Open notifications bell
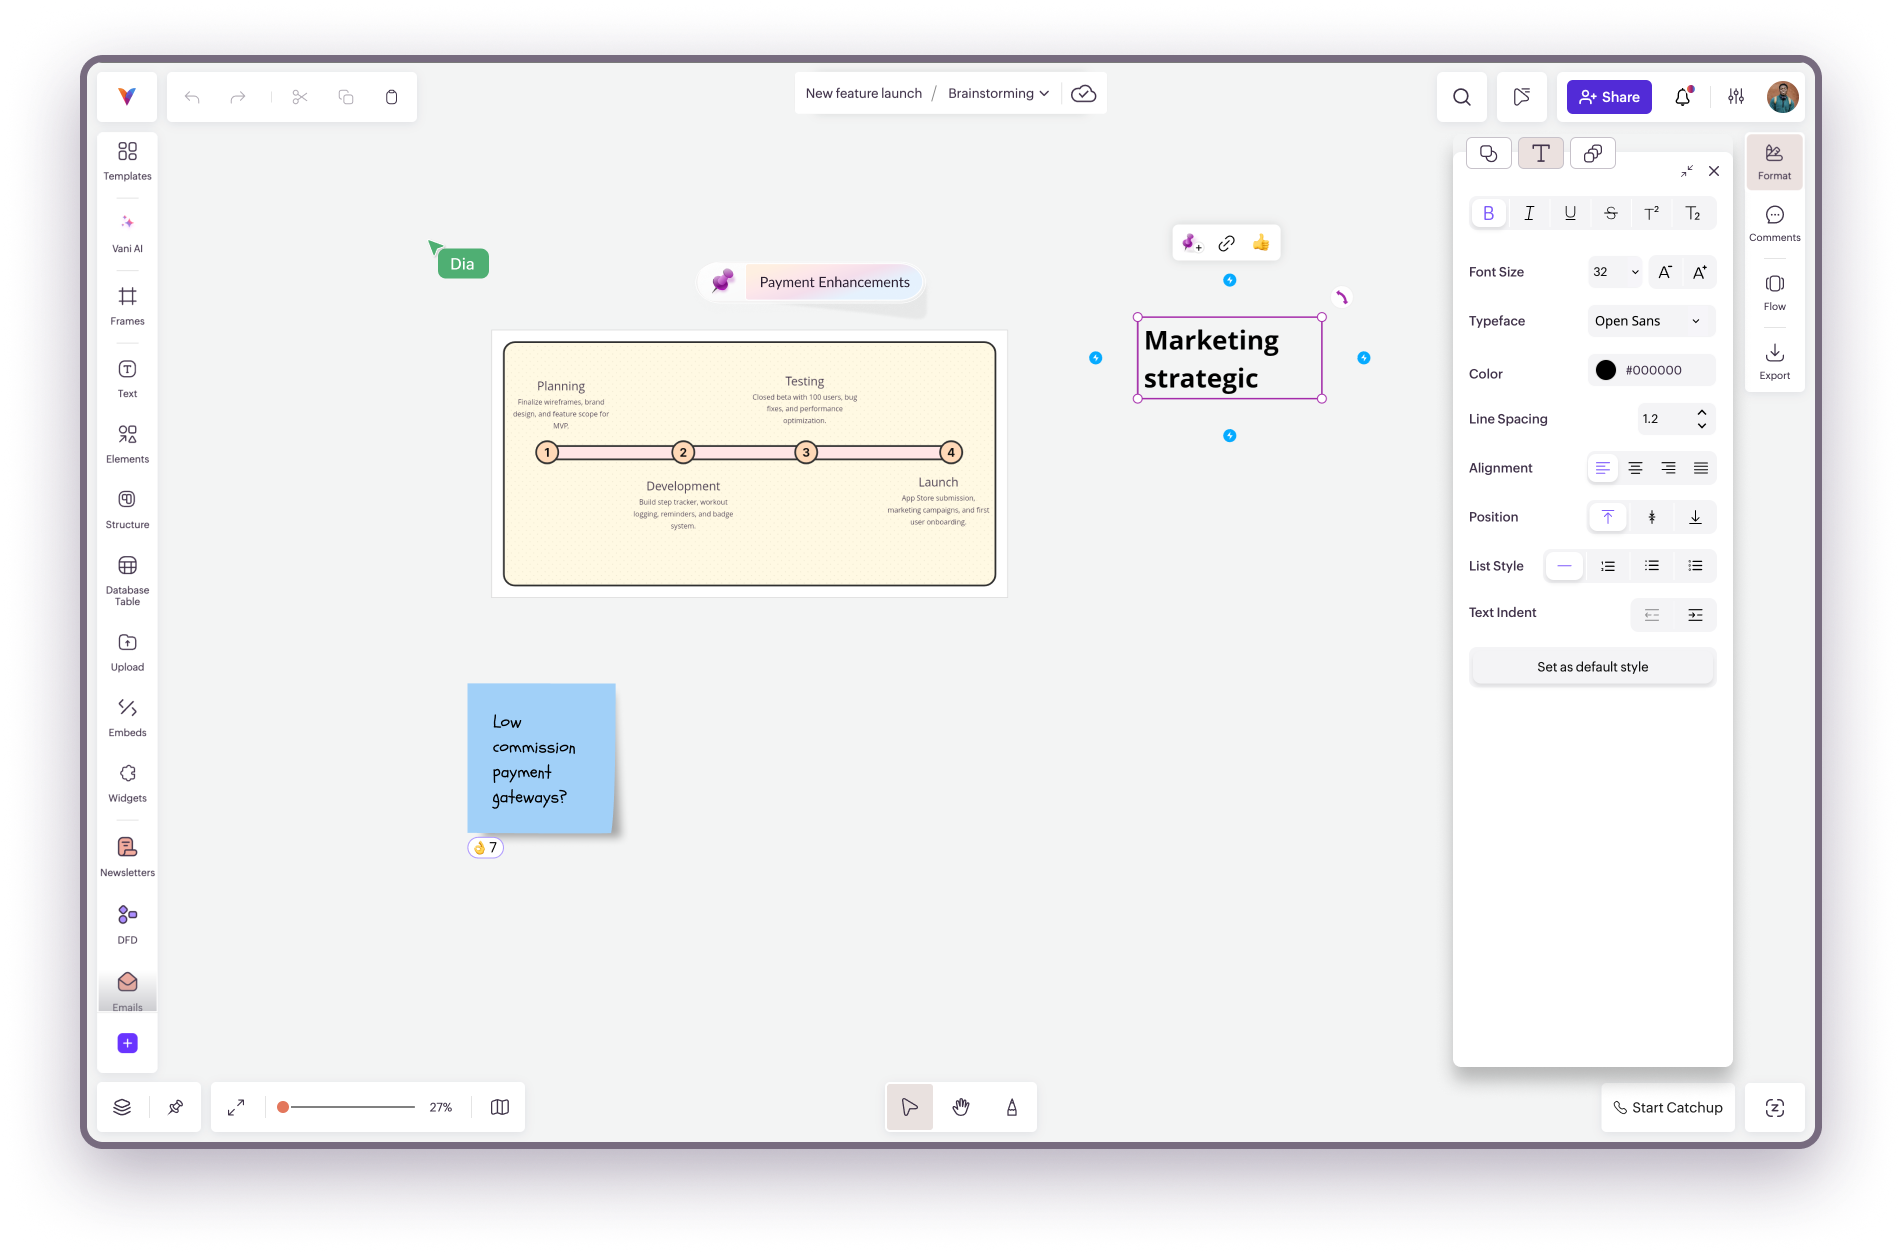 [x=1683, y=97]
